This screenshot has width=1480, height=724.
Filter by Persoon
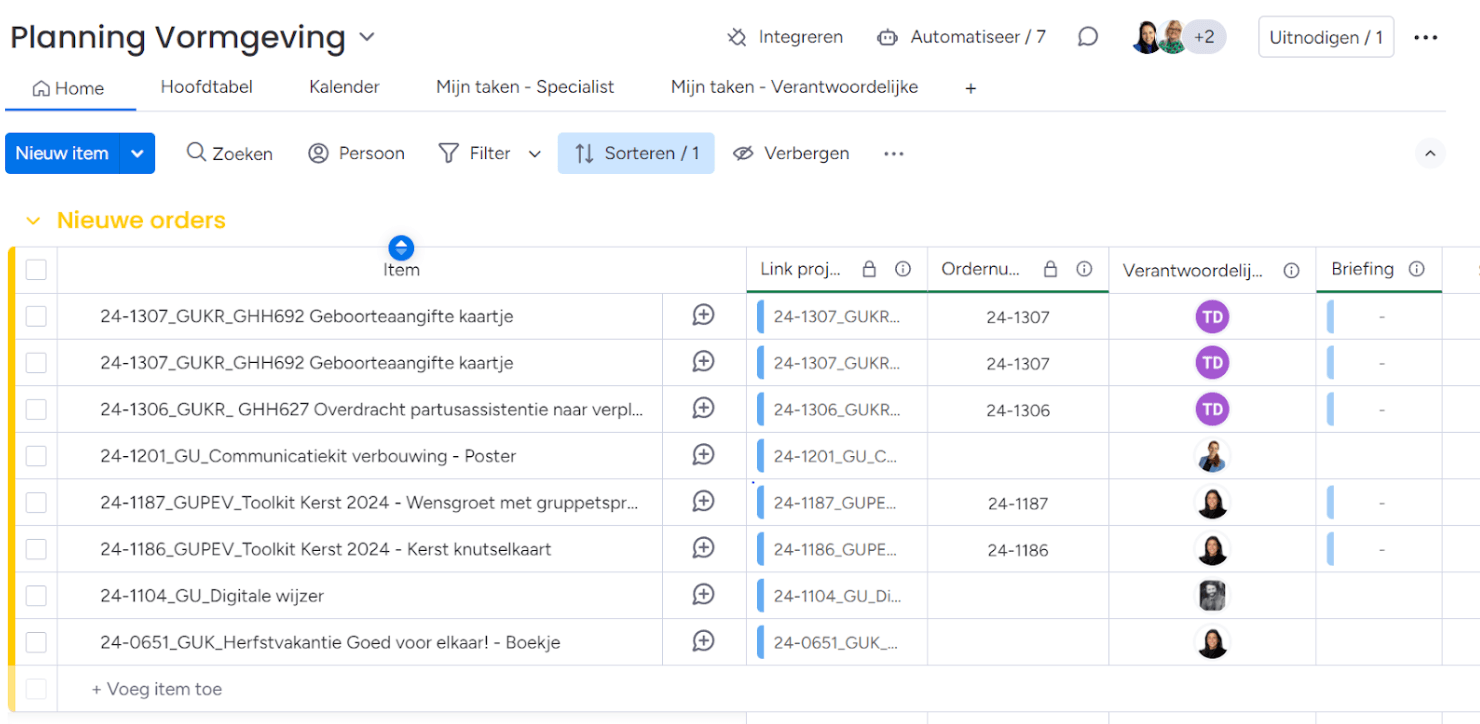(356, 152)
